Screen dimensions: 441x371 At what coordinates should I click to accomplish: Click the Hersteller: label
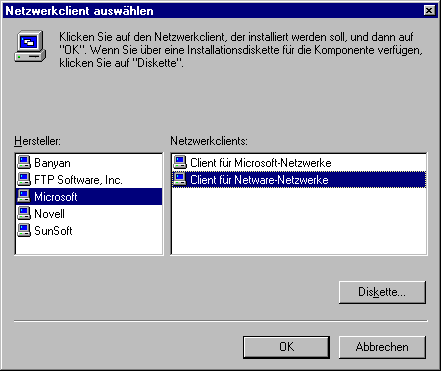point(37,141)
